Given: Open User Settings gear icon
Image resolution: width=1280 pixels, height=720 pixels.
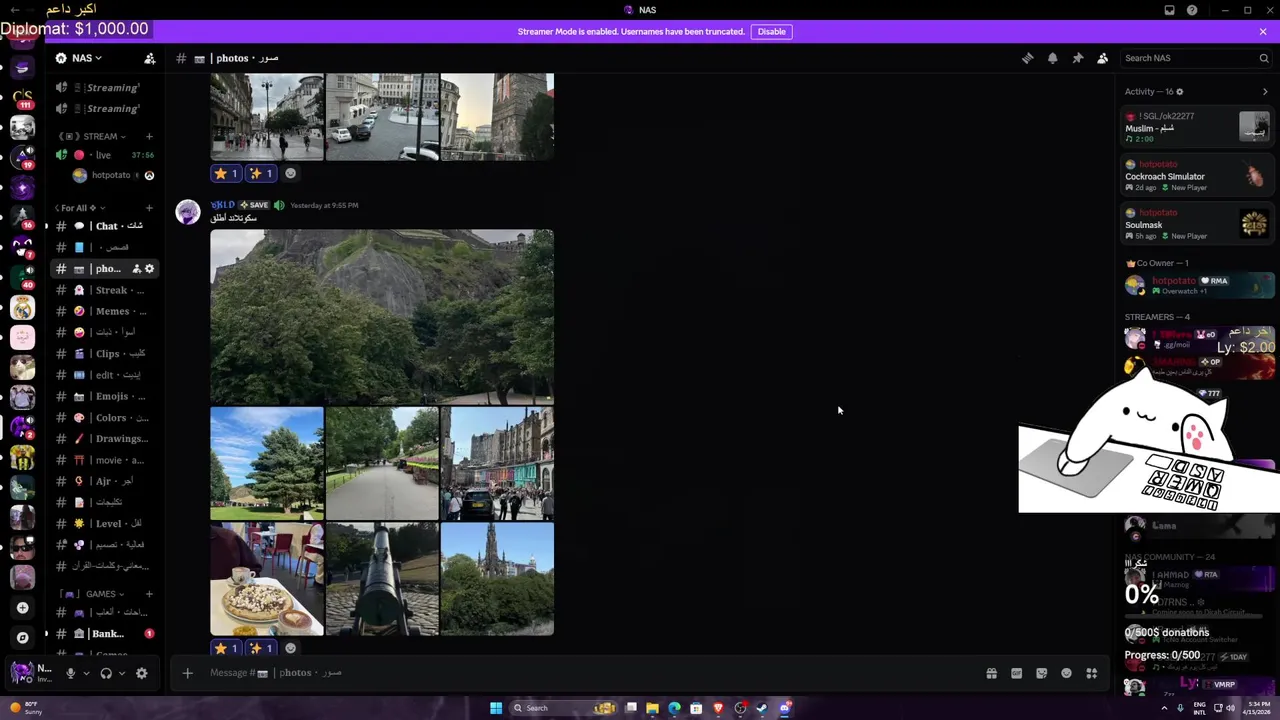Looking at the screenshot, I should pyautogui.click(x=142, y=673).
